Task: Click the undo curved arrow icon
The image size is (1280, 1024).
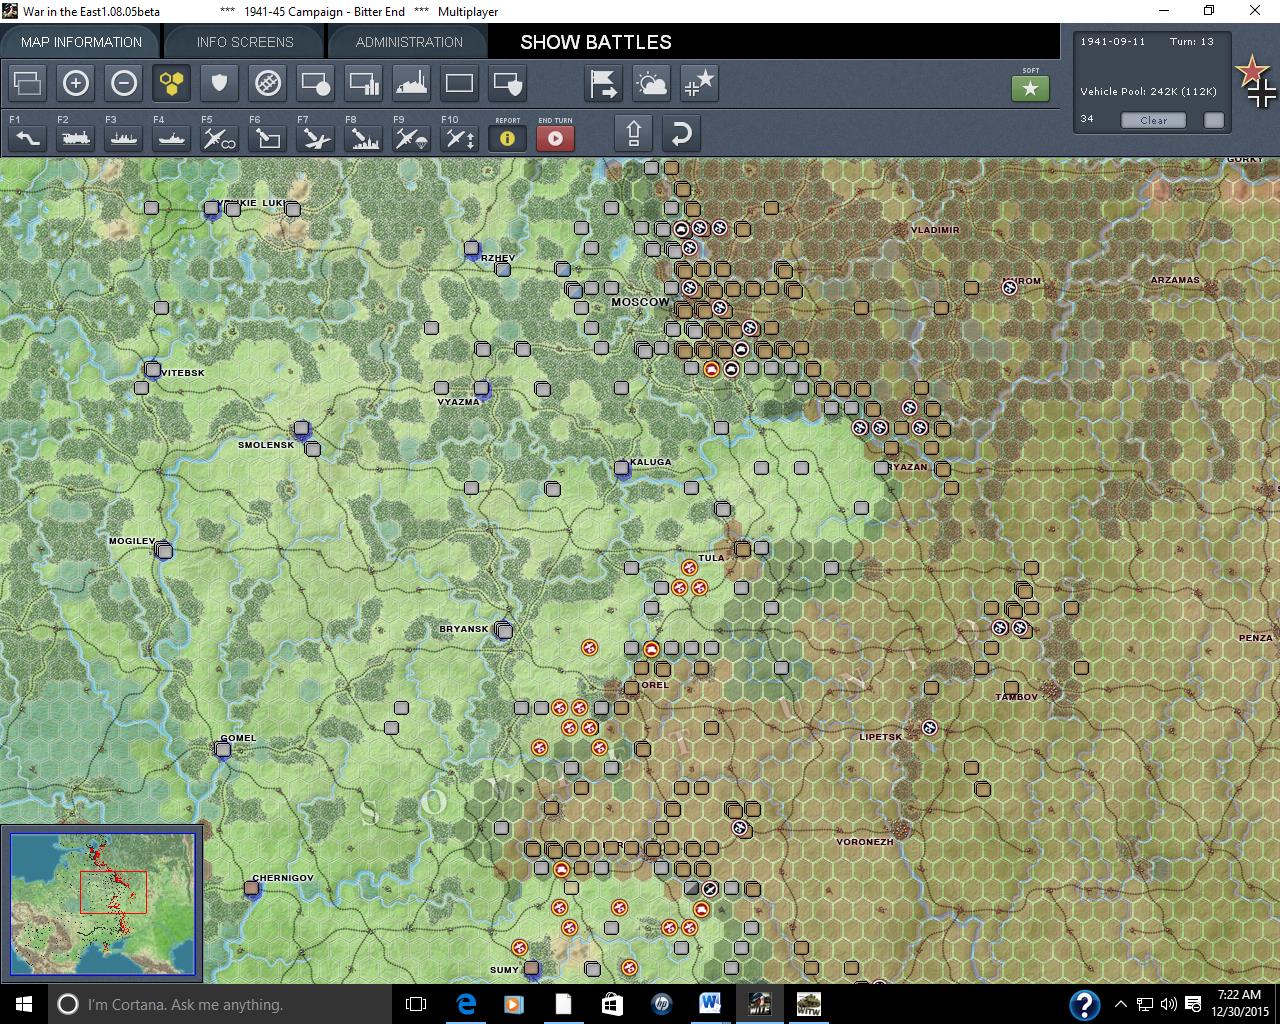Action: tap(682, 133)
